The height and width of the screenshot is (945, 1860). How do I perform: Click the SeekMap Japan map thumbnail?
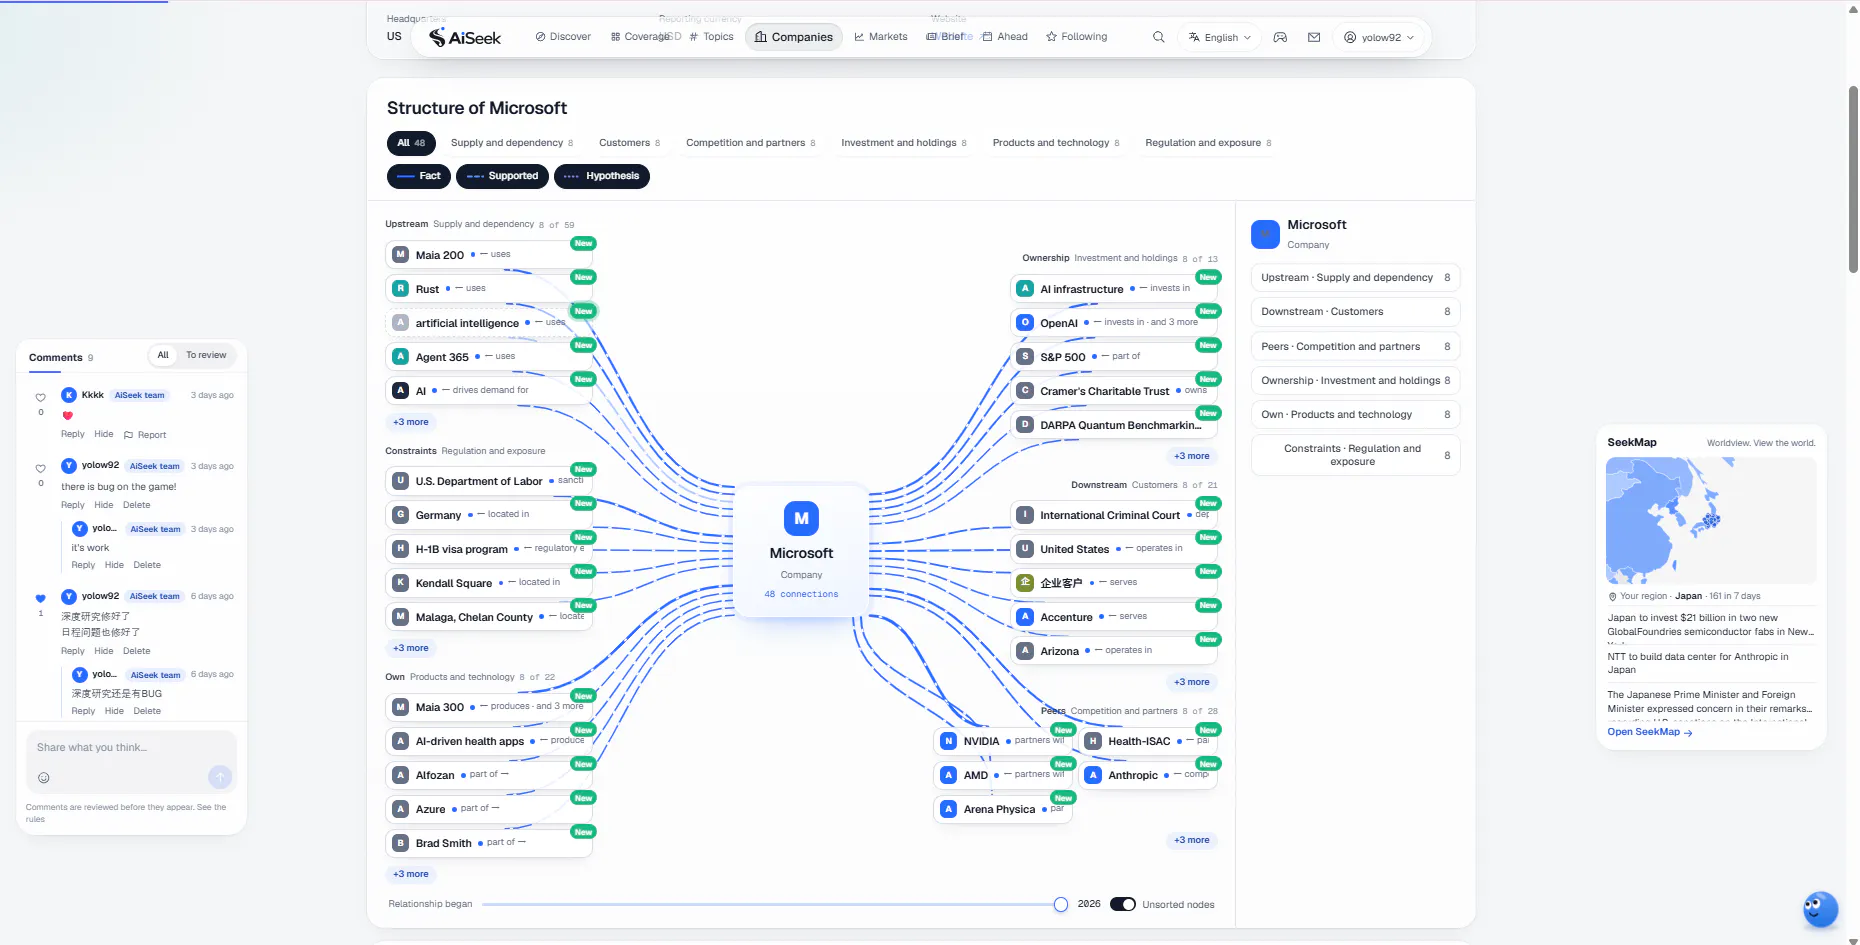[1711, 520]
